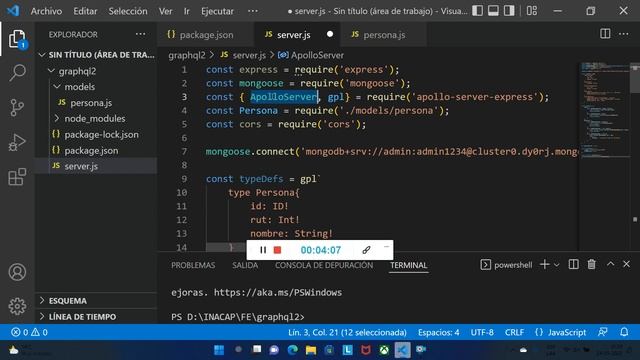Open the Explorer view in activity bar
The image size is (640, 360).
17,39
